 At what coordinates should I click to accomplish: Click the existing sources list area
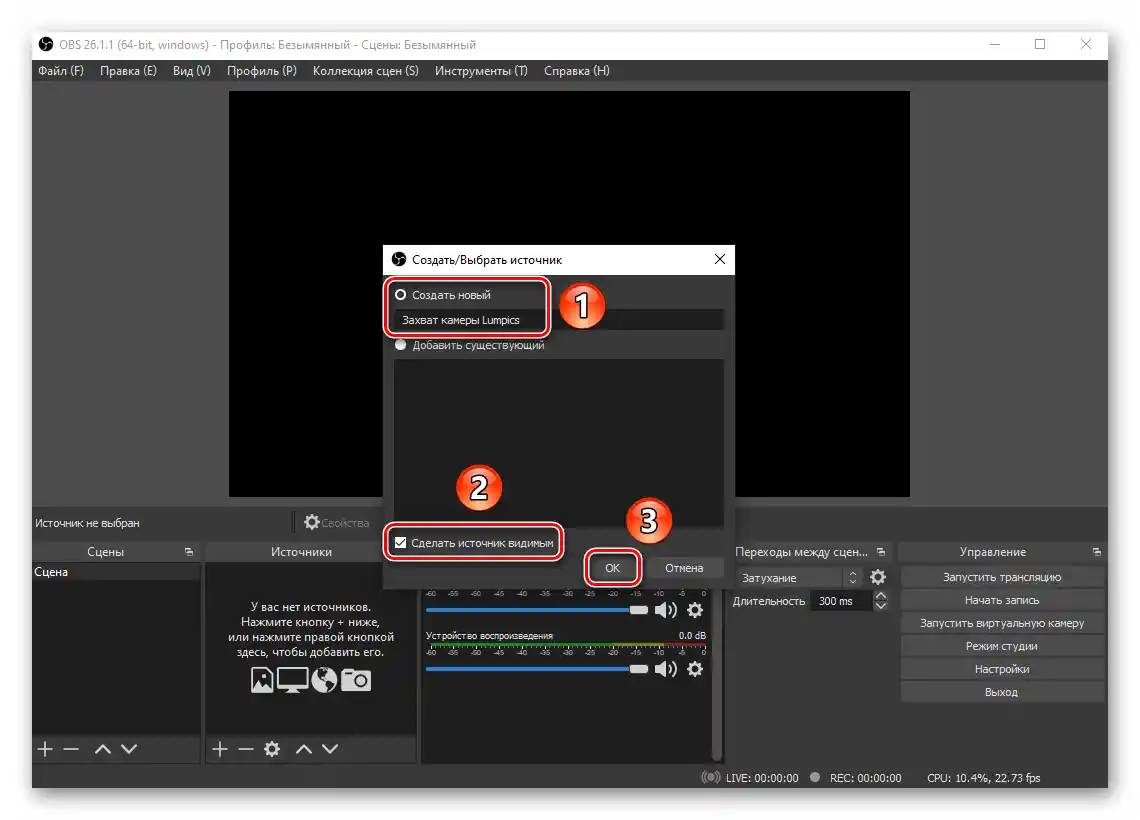tap(558, 442)
